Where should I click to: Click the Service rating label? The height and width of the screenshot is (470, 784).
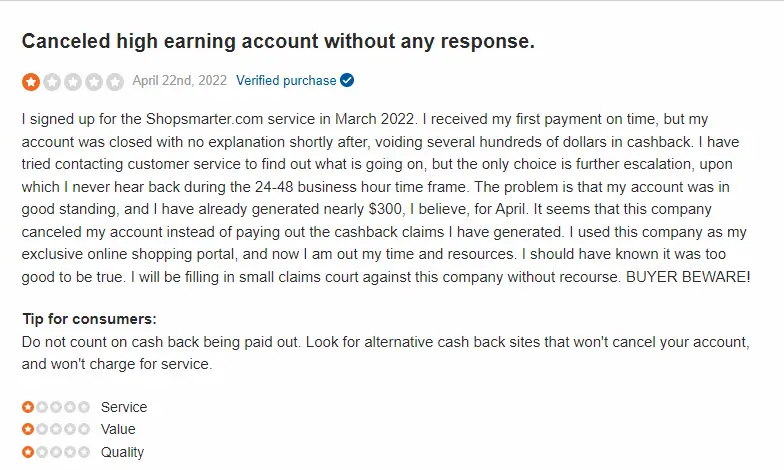(124, 407)
